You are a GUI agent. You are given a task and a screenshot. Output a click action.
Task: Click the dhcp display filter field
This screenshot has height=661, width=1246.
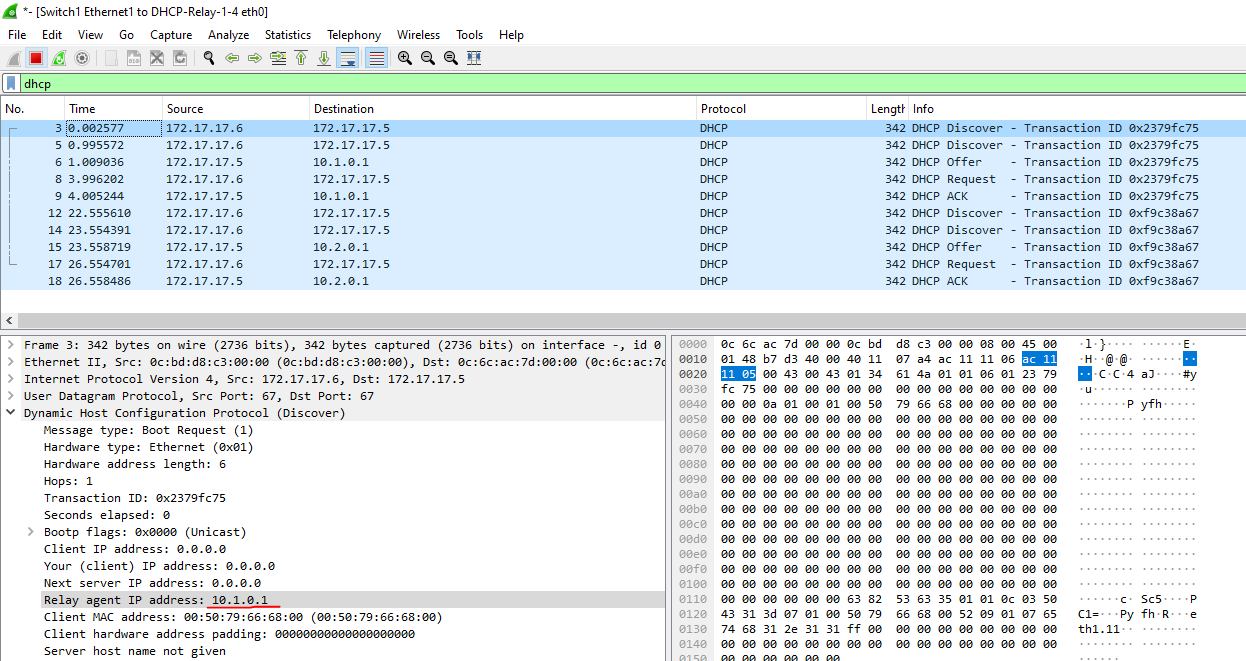tap(600, 84)
